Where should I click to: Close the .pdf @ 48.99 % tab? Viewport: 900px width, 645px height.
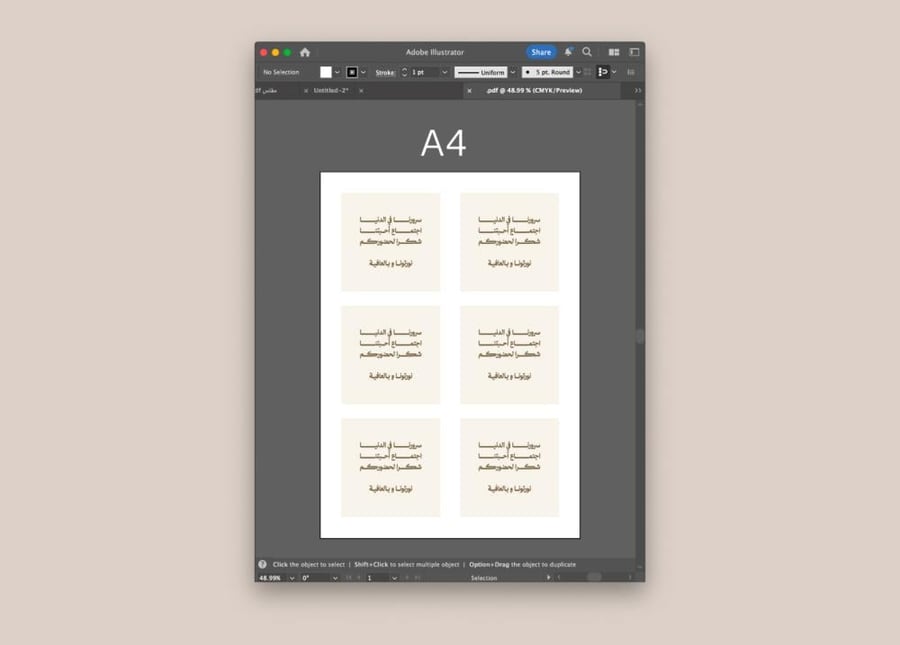[470, 91]
